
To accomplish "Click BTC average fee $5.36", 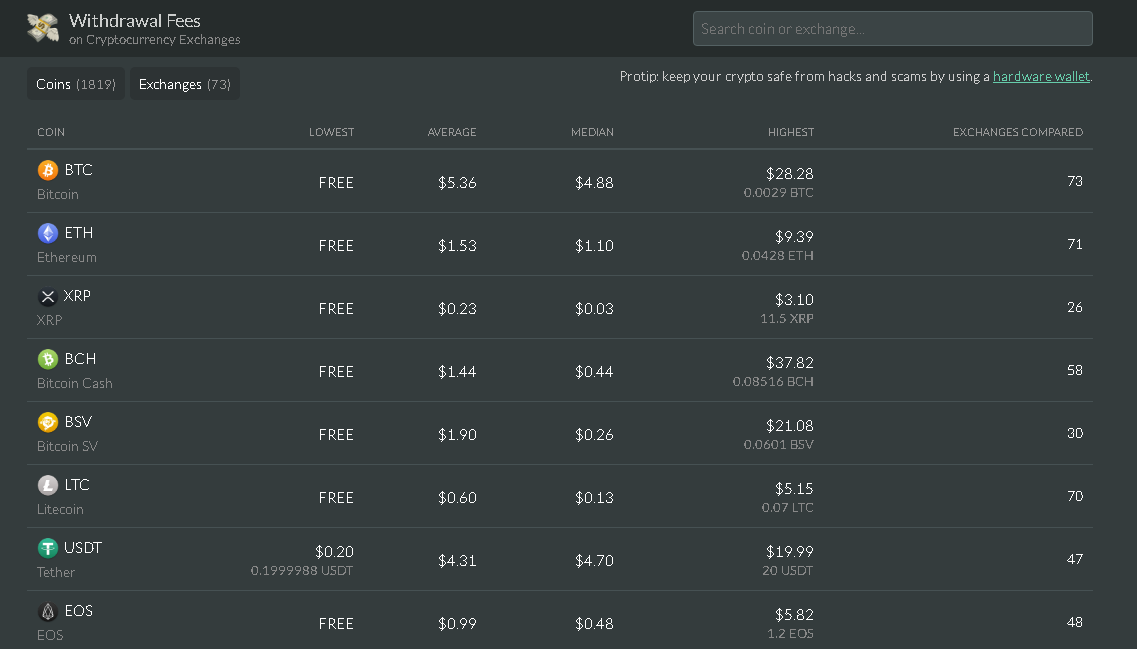I will tap(457, 183).
